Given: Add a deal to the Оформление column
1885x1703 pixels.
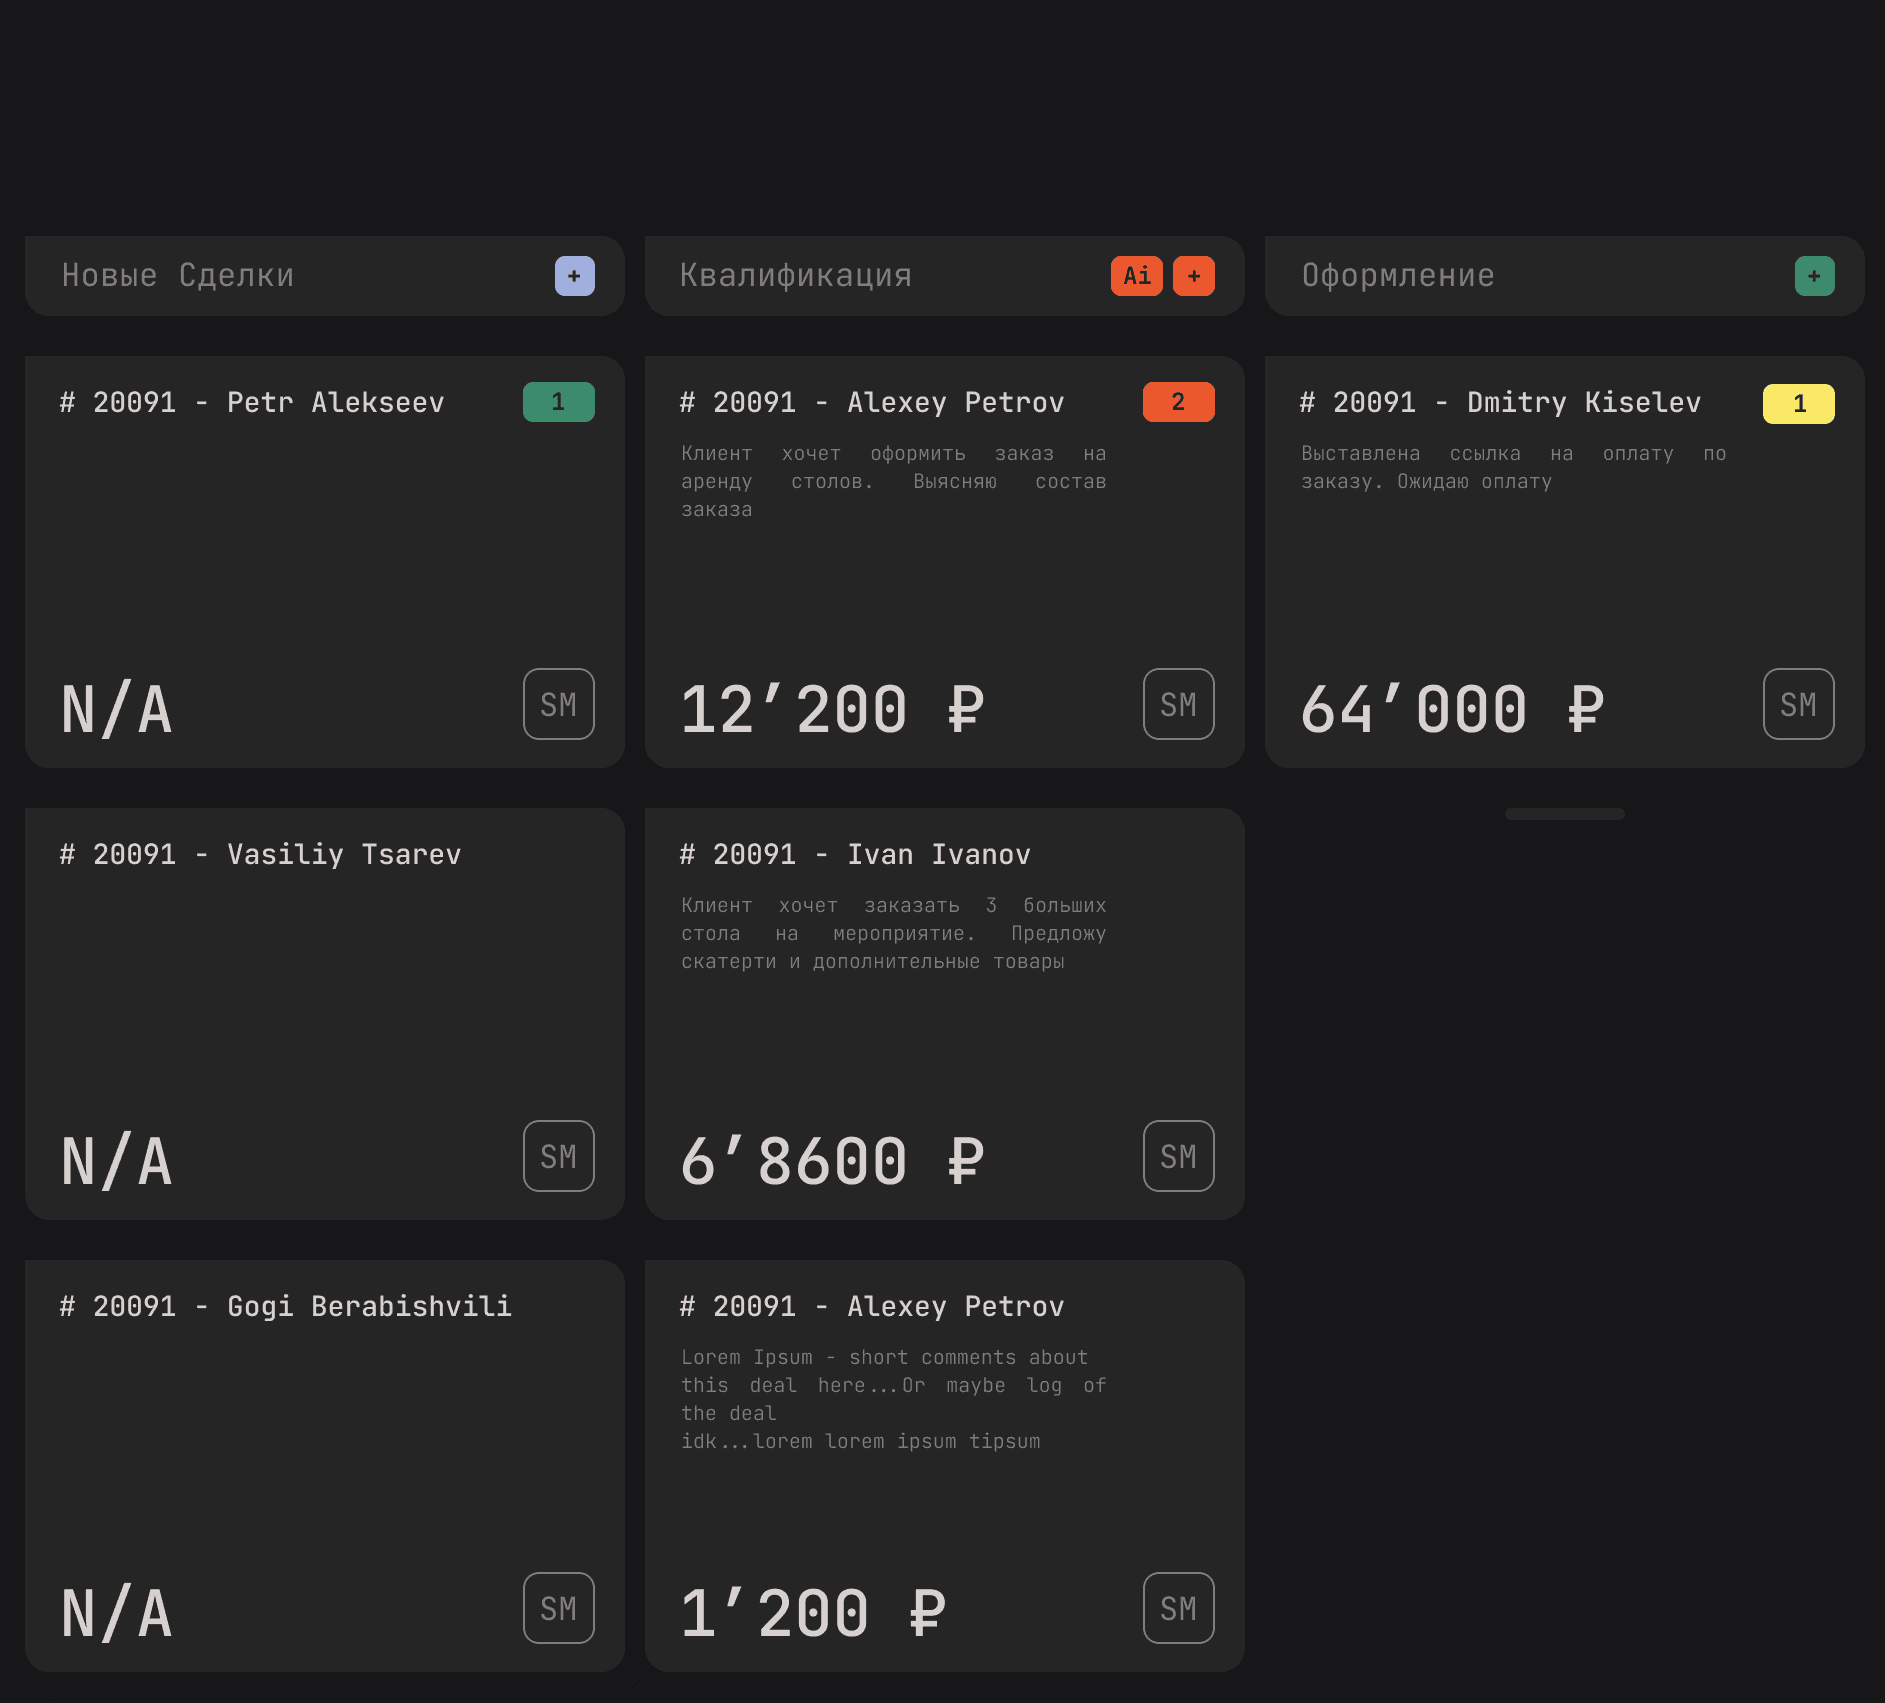Looking at the screenshot, I should pyautogui.click(x=1813, y=276).
